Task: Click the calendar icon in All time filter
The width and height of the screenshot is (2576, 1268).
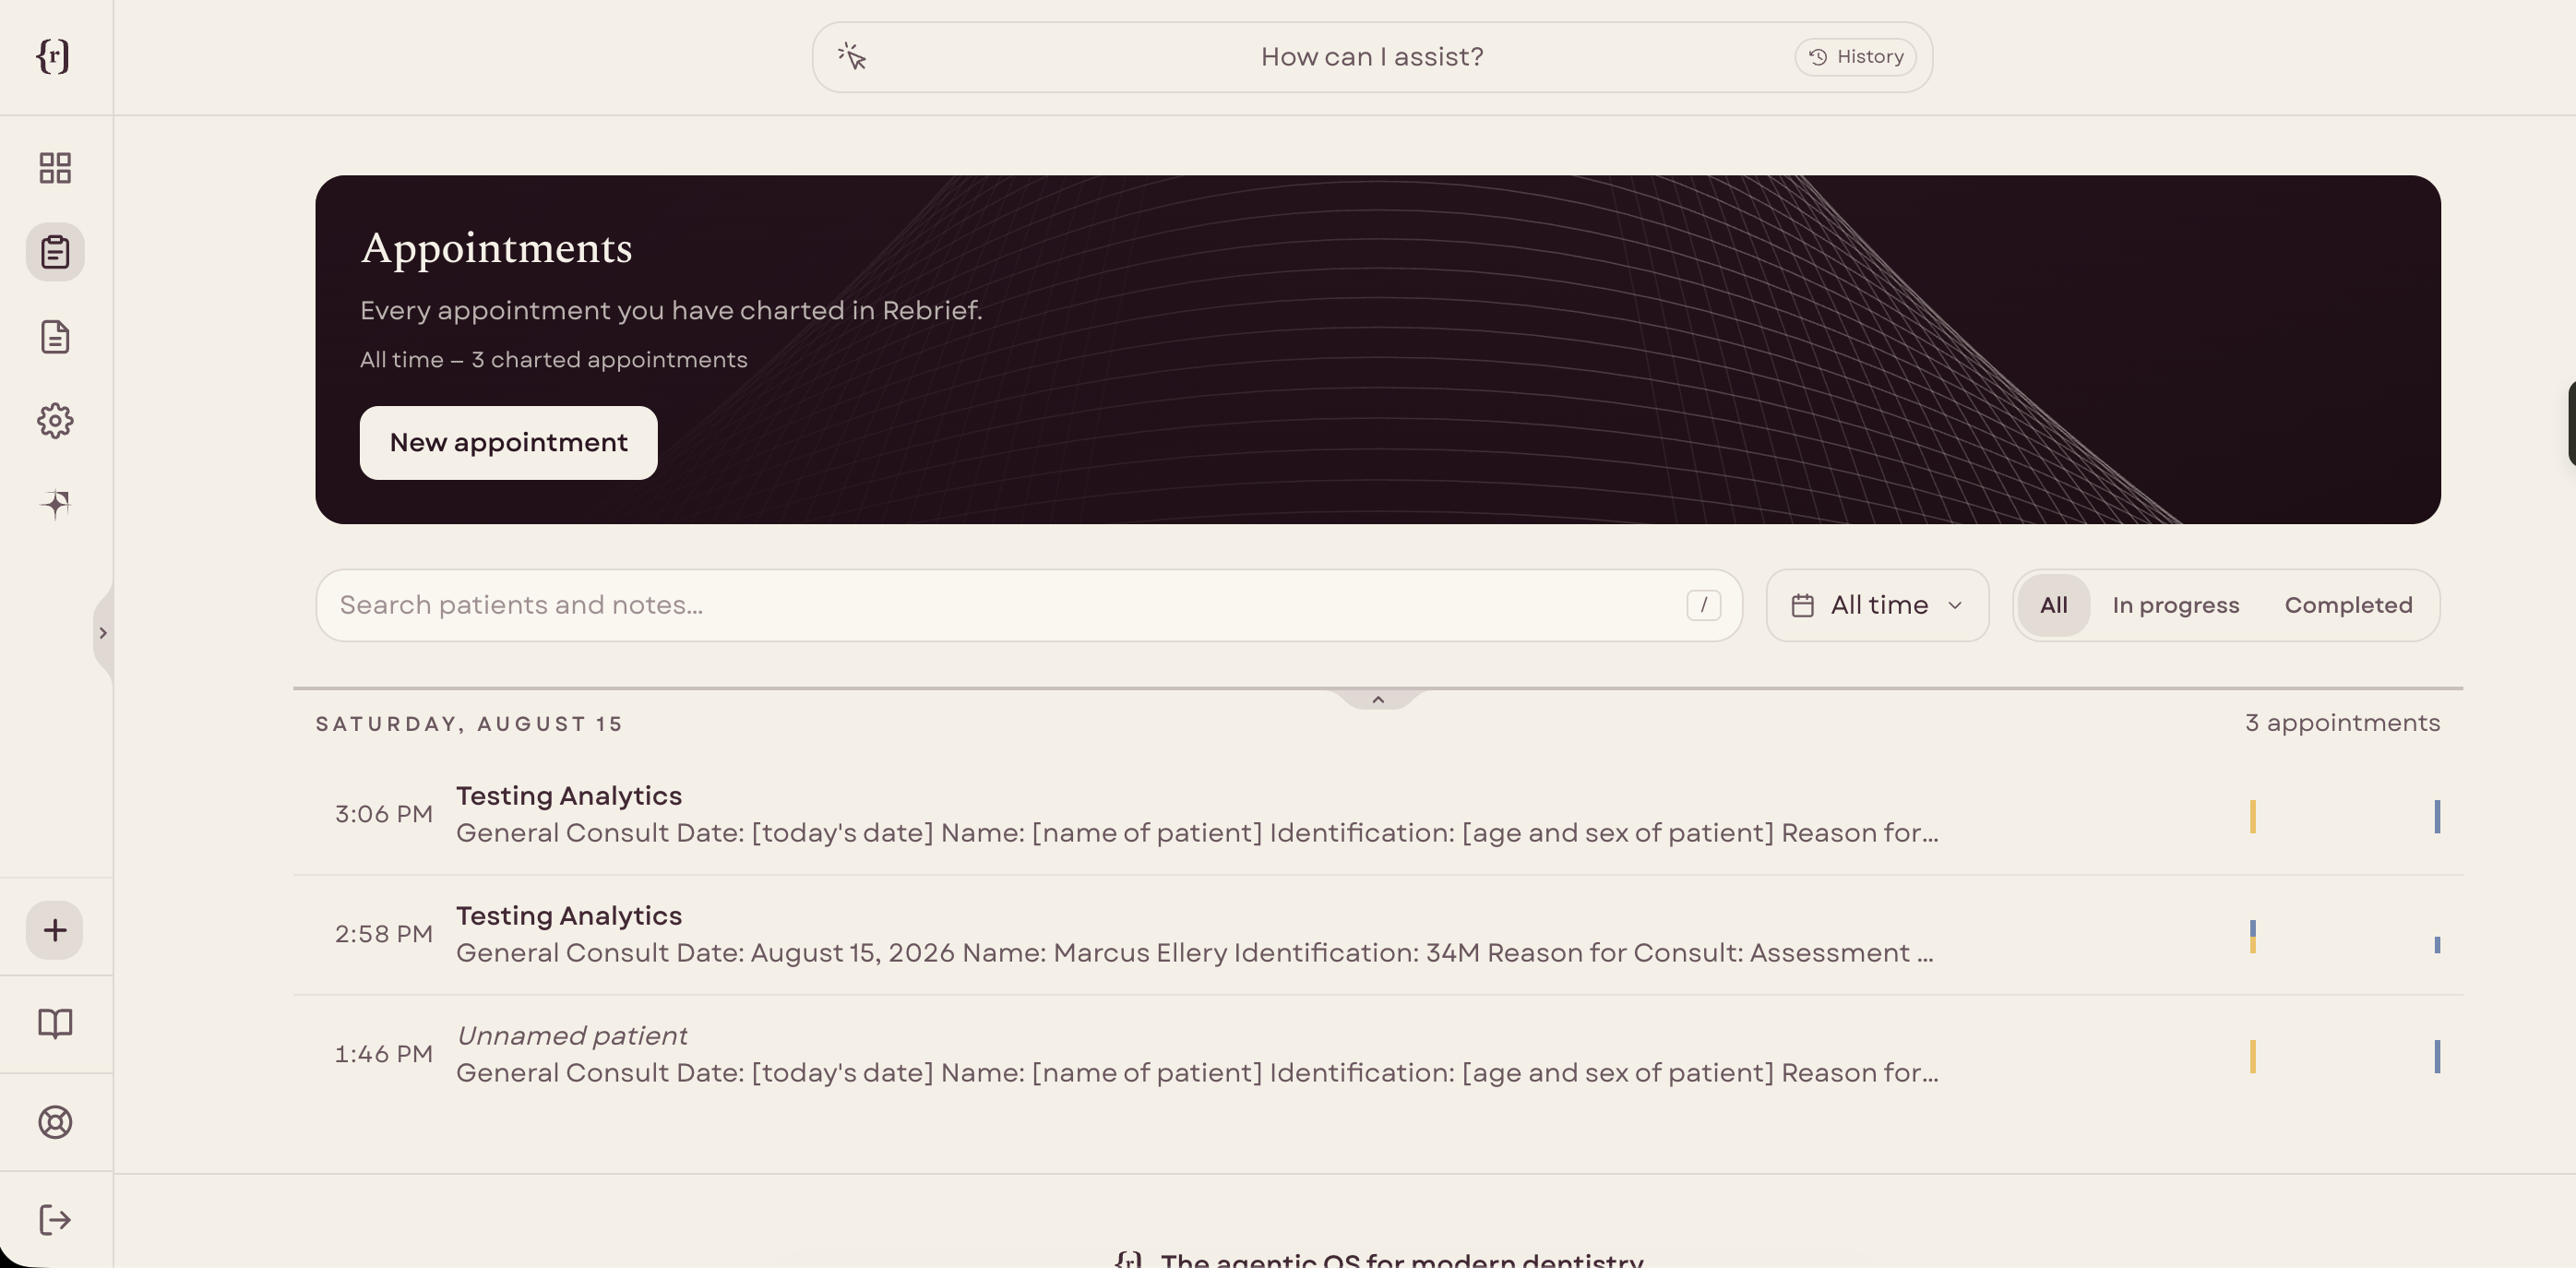Action: (1802, 605)
